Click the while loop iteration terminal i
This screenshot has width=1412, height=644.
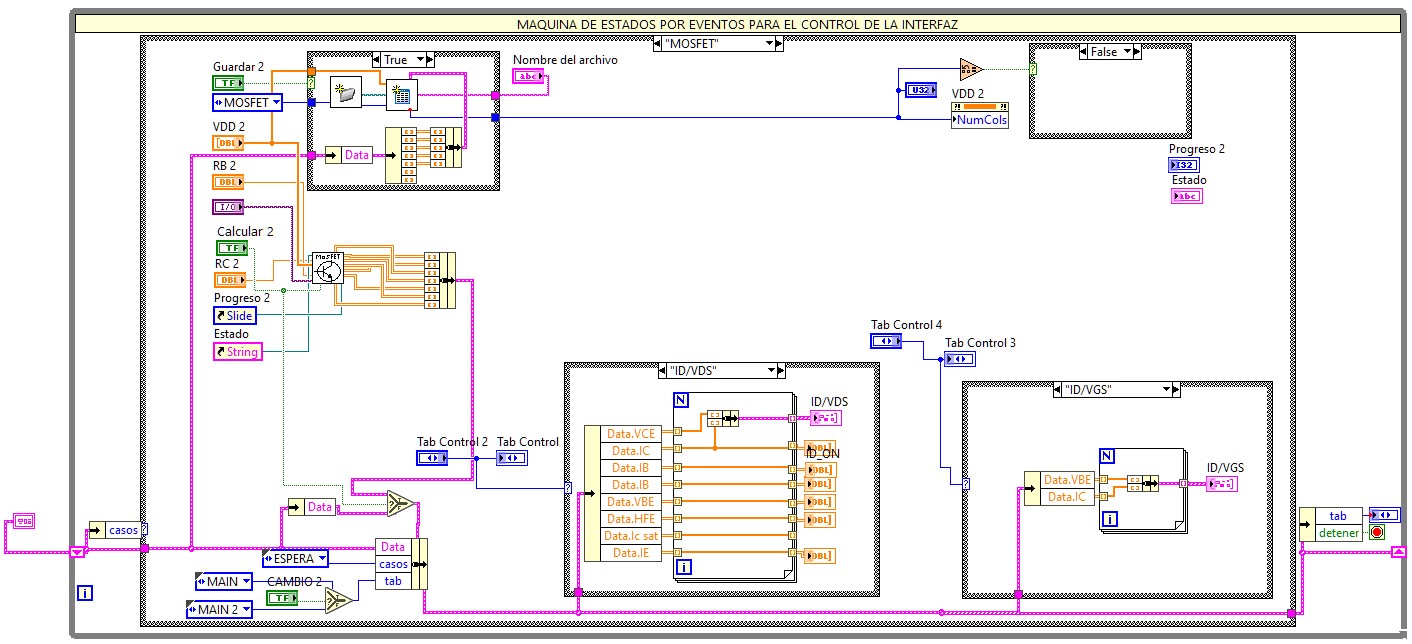pyautogui.click(x=85, y=594)
